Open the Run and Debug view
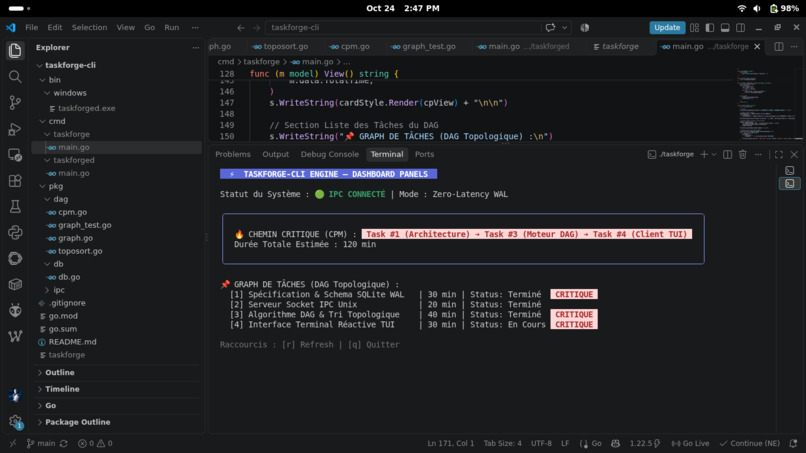806x453 pixels. coord(15,129)
